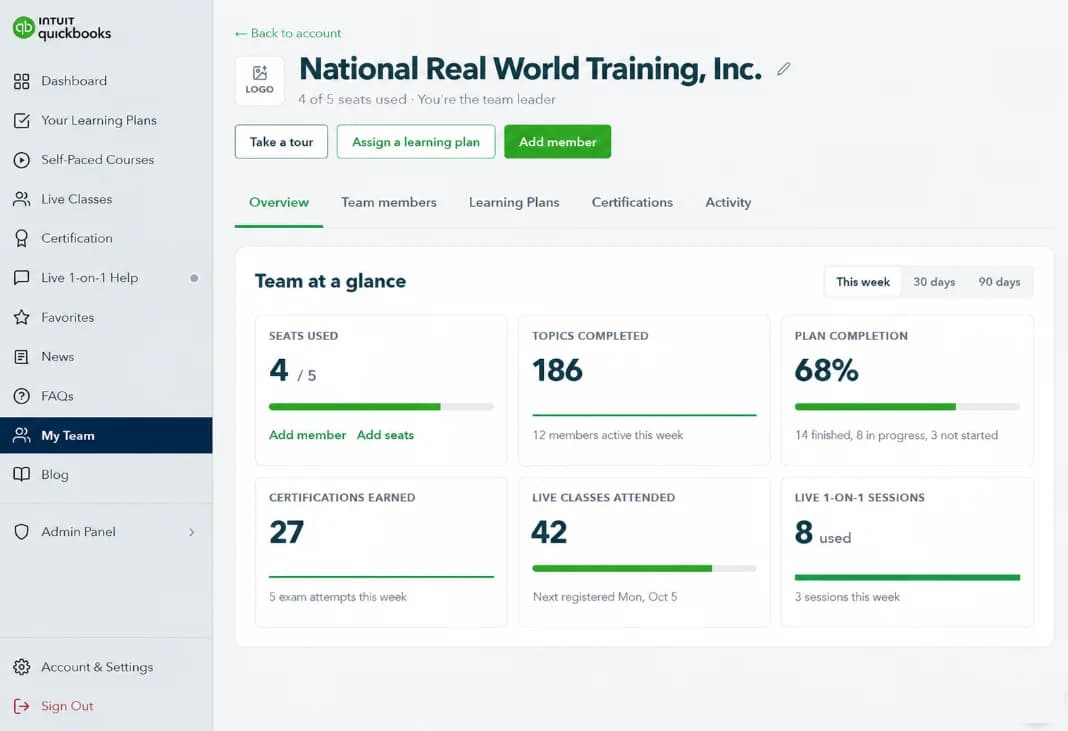Screen dimensions: 1068x731
Task: Click the Live Classes Attended value 42
Action: point(549,532)
